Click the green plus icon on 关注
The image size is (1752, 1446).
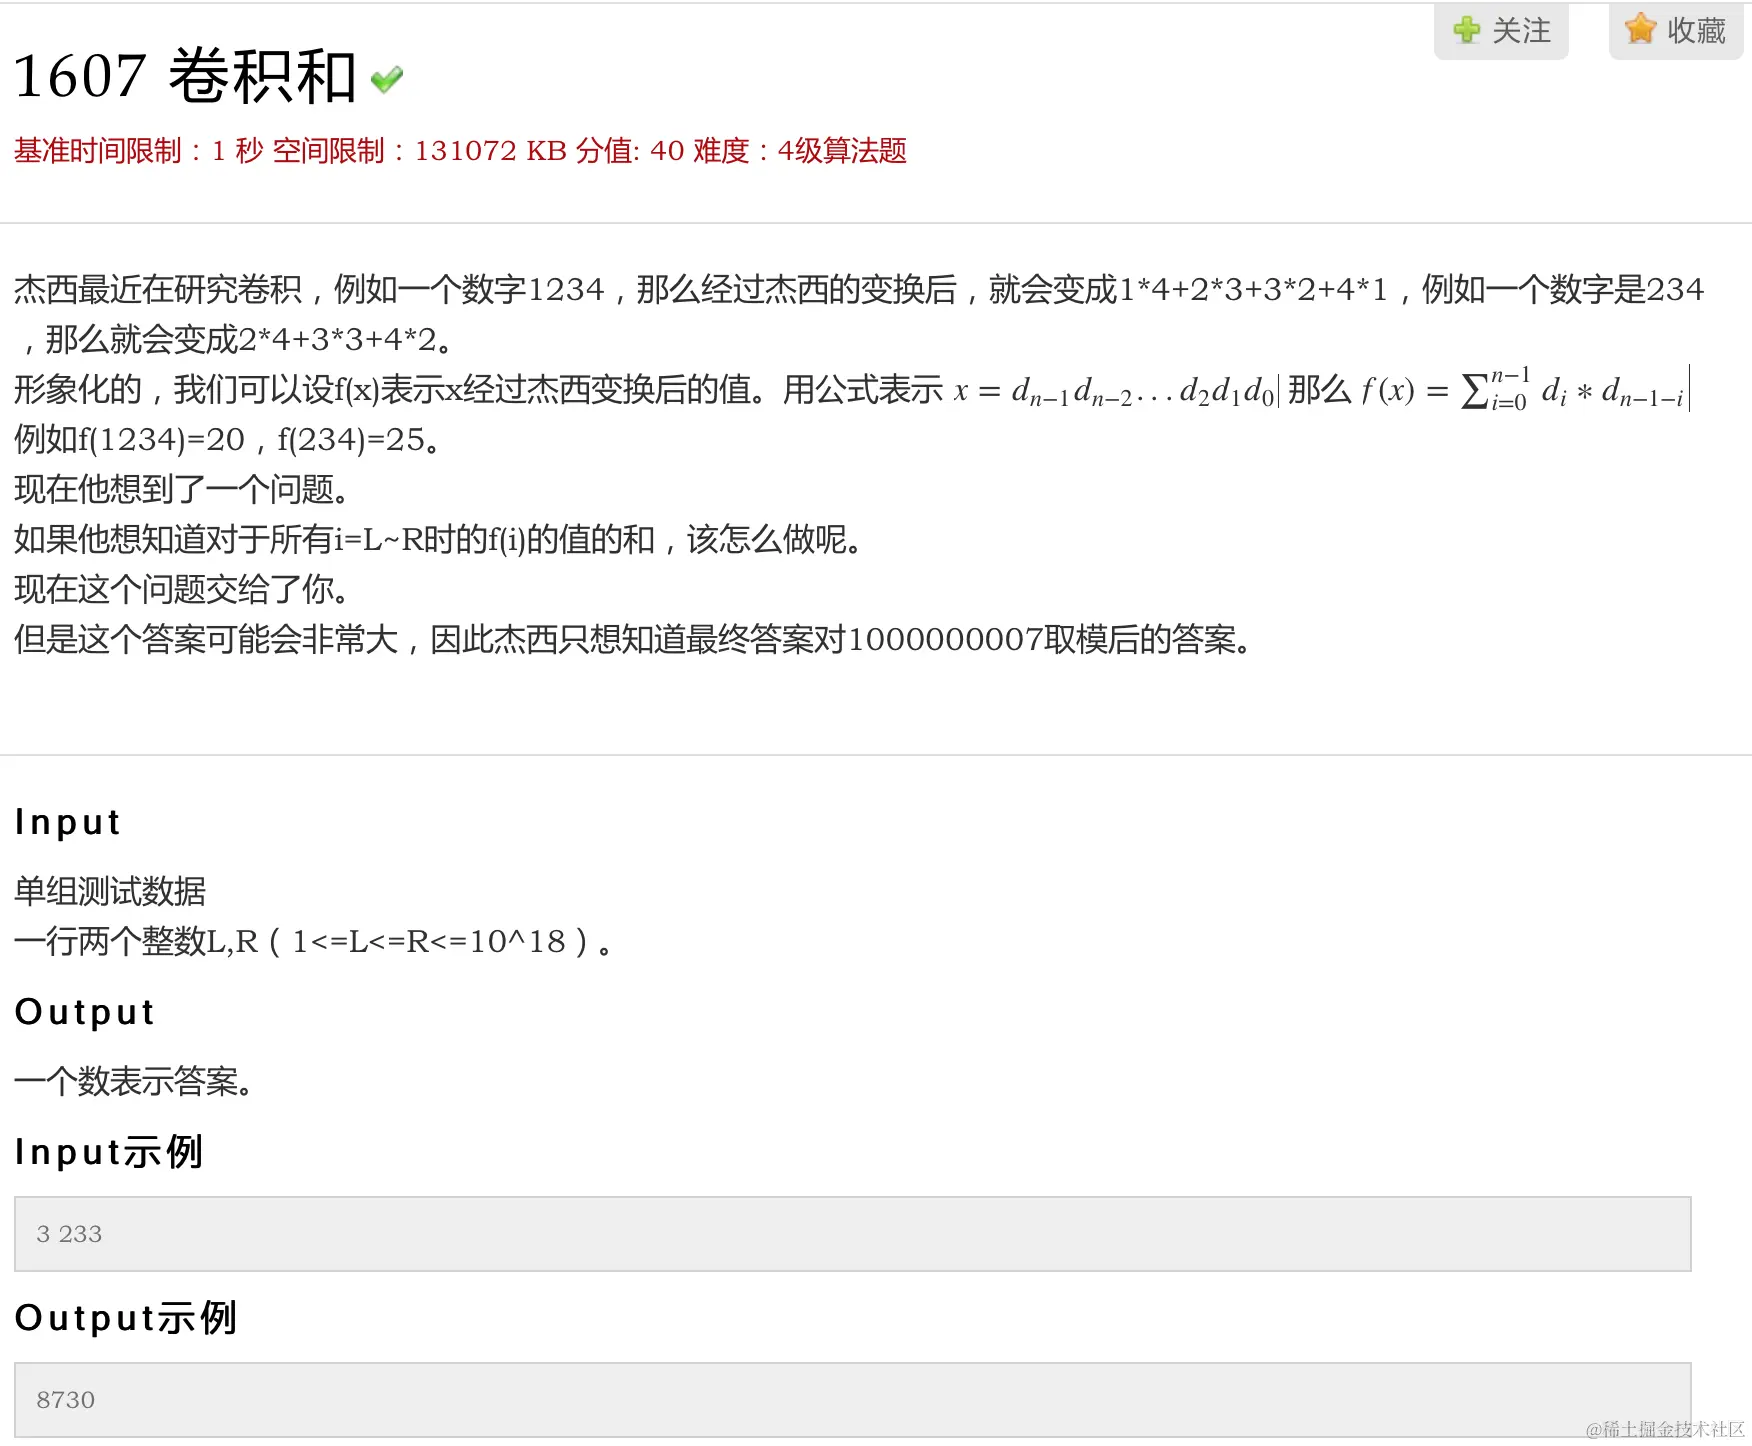tap(1467, 30)
